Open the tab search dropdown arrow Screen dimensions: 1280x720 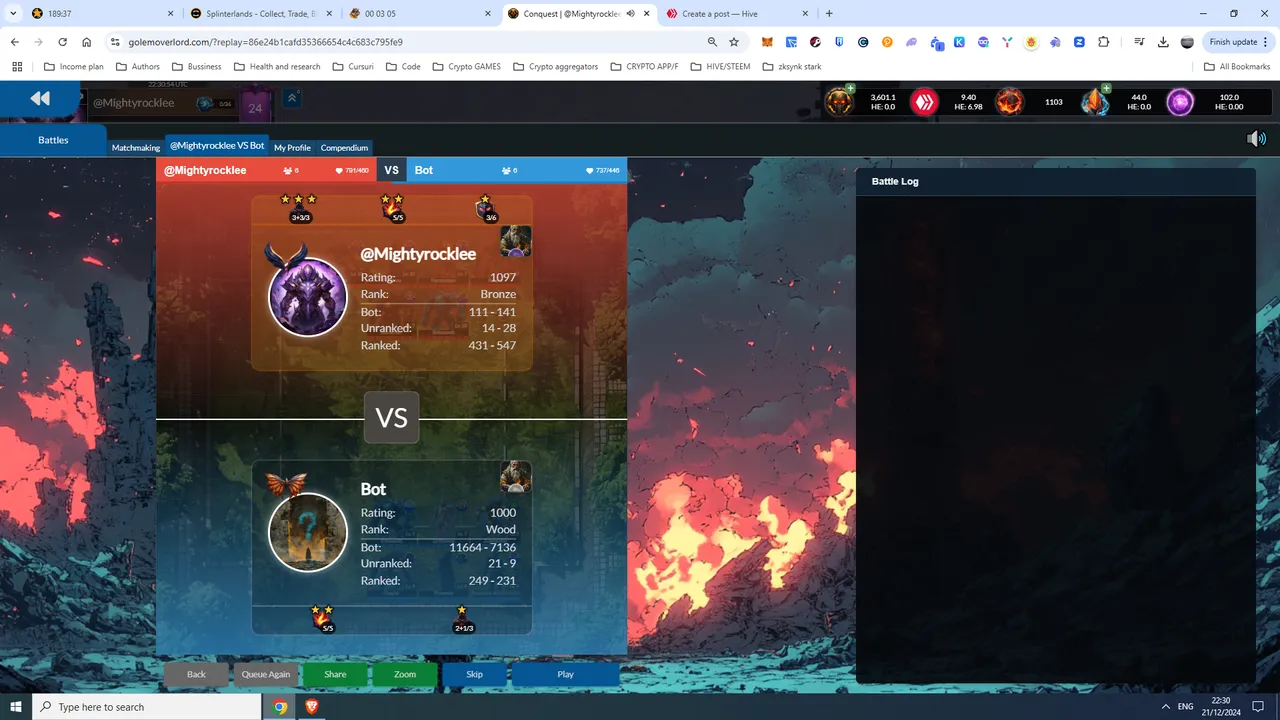15,14
